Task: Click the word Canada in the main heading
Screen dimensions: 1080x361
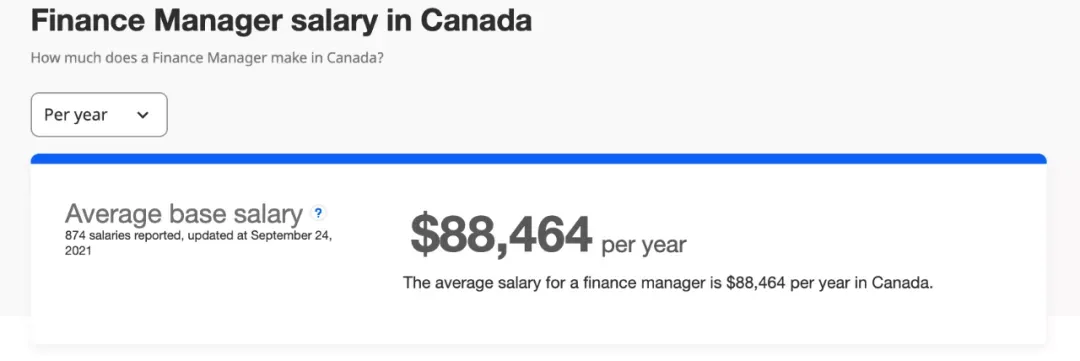Action: coord(476,21)
